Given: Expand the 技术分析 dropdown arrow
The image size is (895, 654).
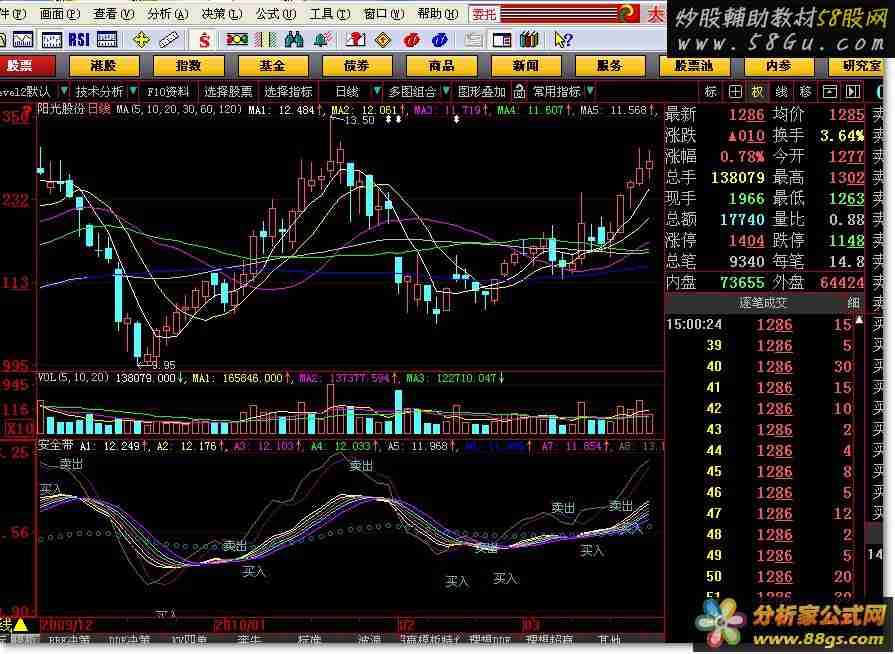Looking at the screenshot, I should coord(133,91).
